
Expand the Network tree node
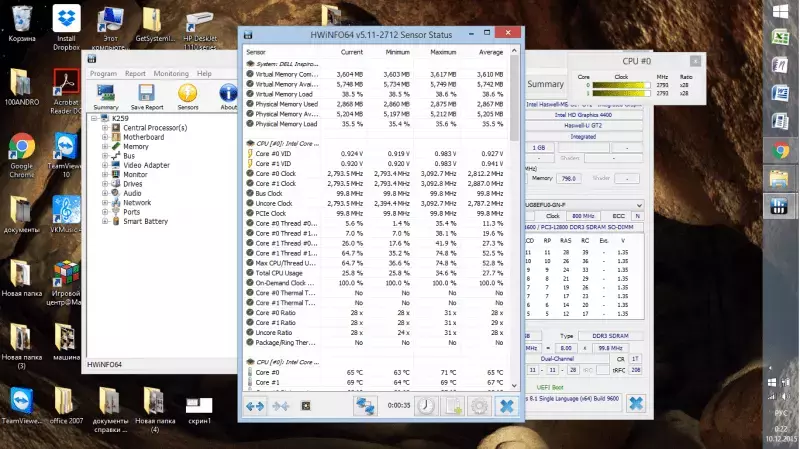(105, 203)
